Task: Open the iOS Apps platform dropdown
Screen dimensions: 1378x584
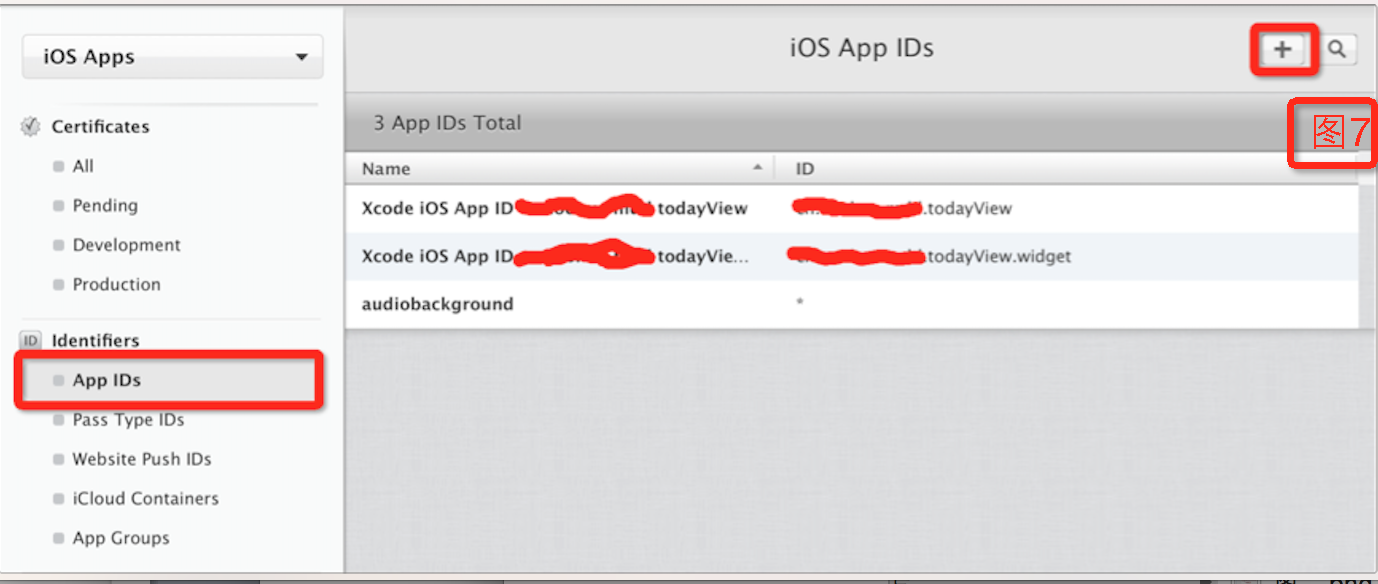Action: (172, 57)
